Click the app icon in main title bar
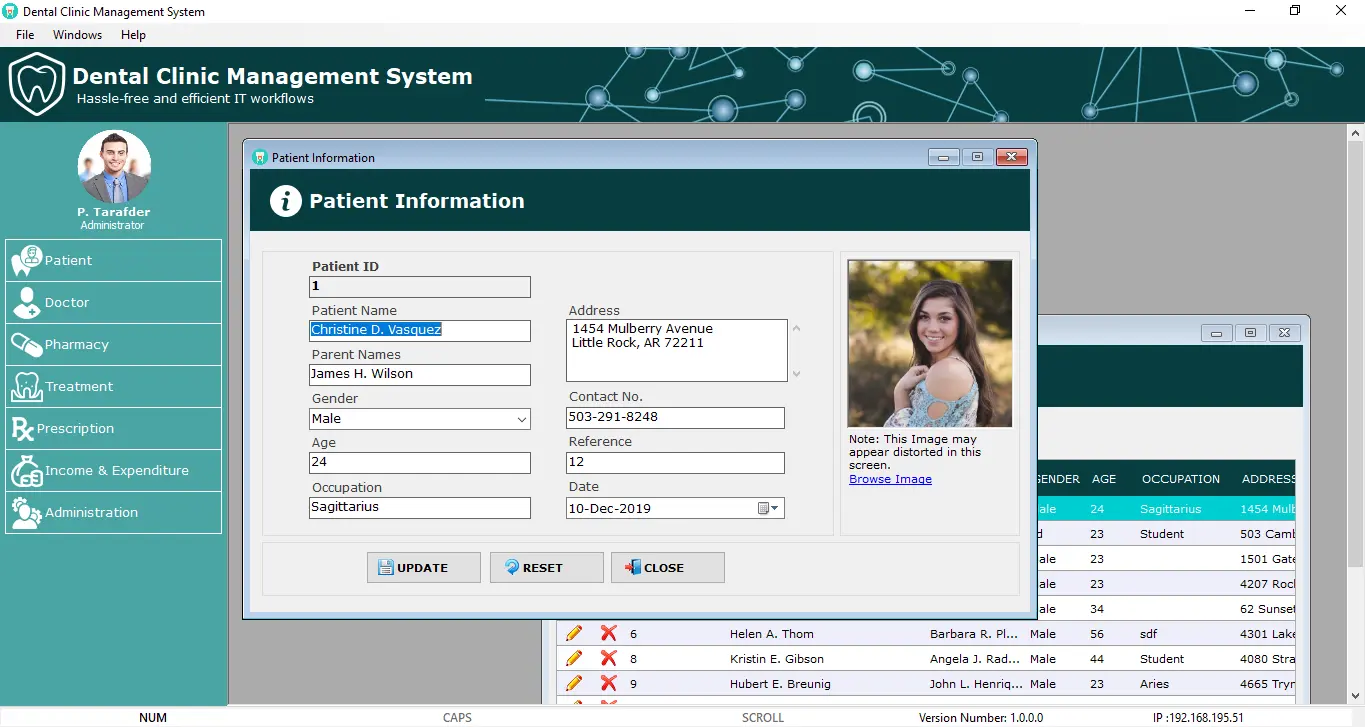 pyautogui.click(x=10, y=12)
